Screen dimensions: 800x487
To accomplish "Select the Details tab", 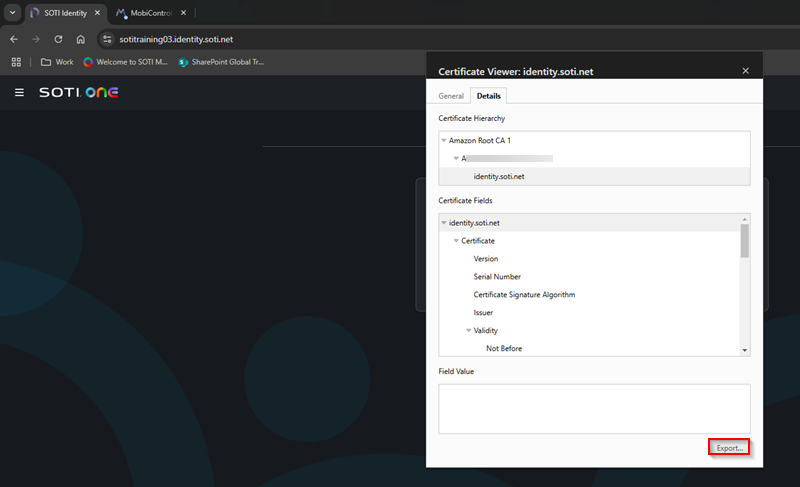I will 488,96.
